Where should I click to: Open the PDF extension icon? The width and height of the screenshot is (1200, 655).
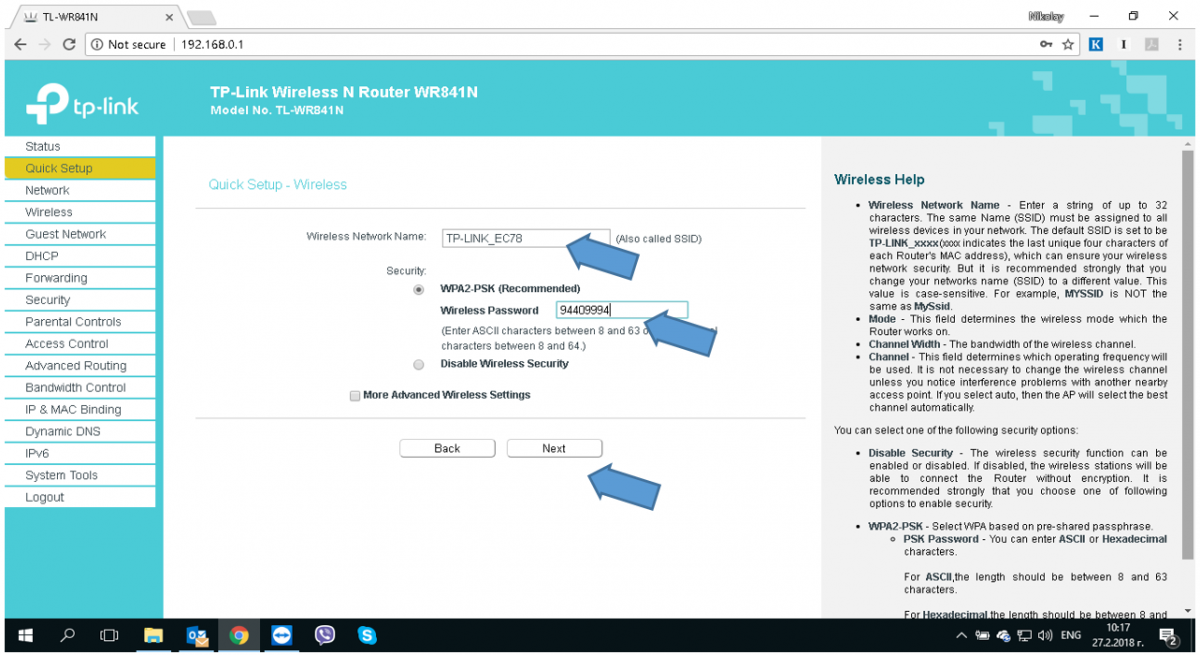point(1152,45)
